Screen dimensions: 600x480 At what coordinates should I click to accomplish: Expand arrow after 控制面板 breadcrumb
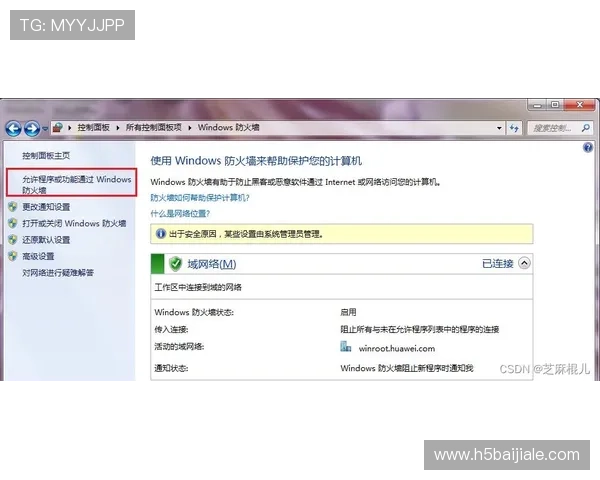[x=117, y=128]
